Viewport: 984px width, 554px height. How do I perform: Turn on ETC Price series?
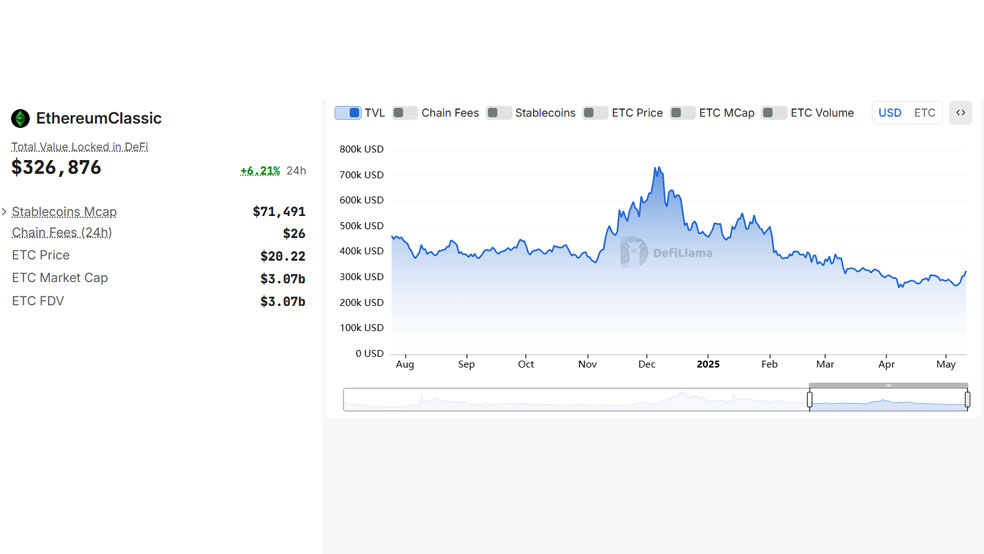point(595,113)
